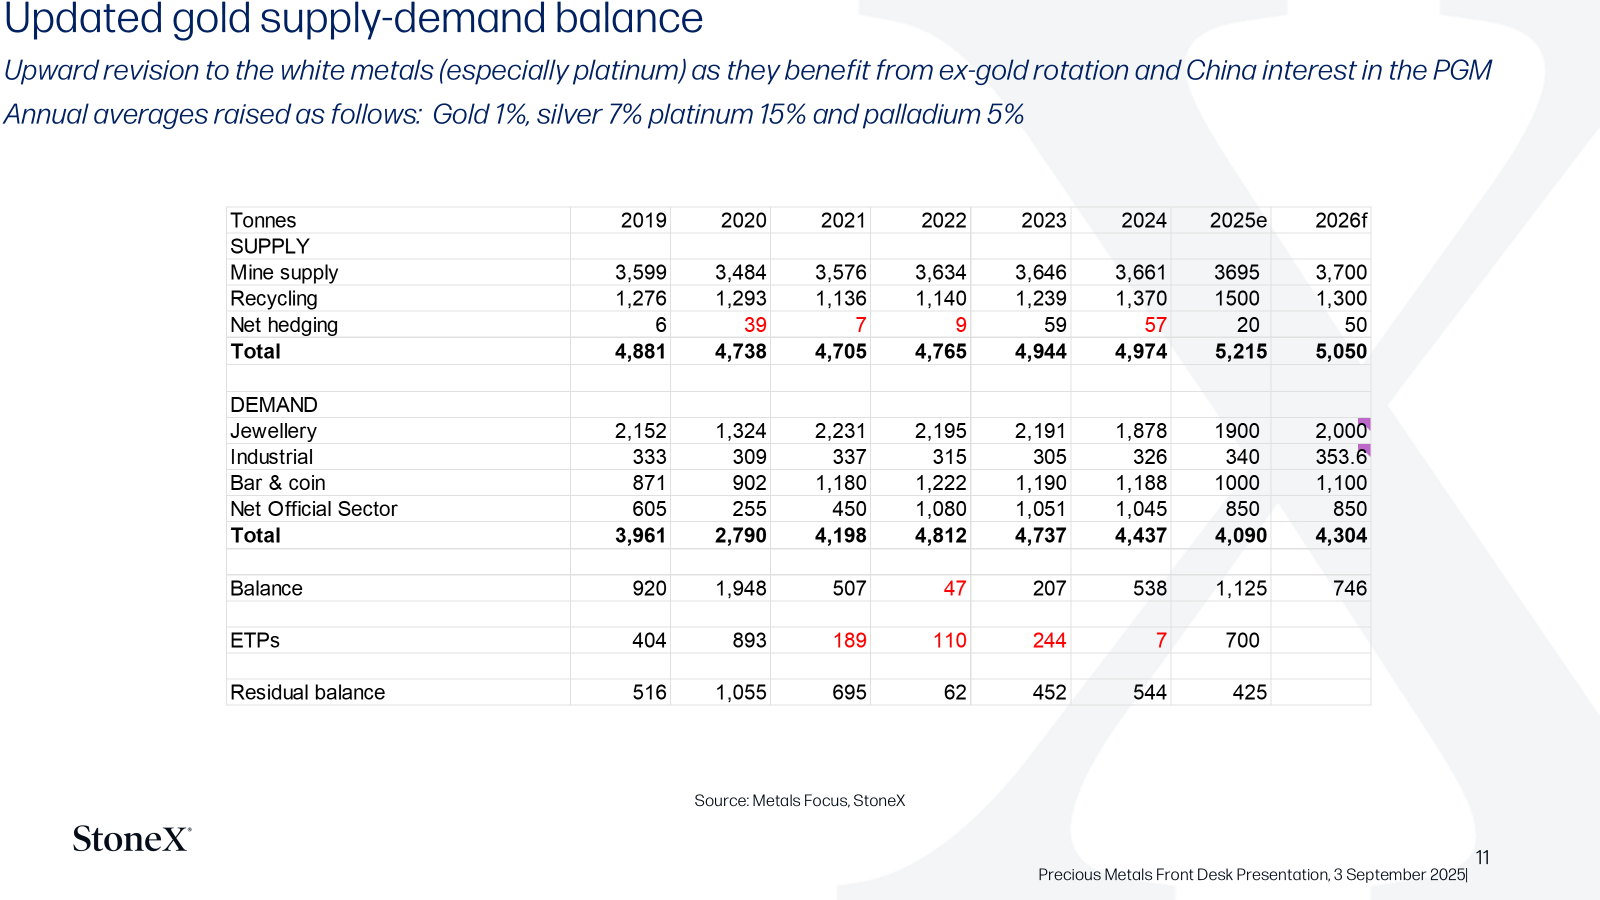Click Bar & coin 2025e value 1000

(1237, 483)
